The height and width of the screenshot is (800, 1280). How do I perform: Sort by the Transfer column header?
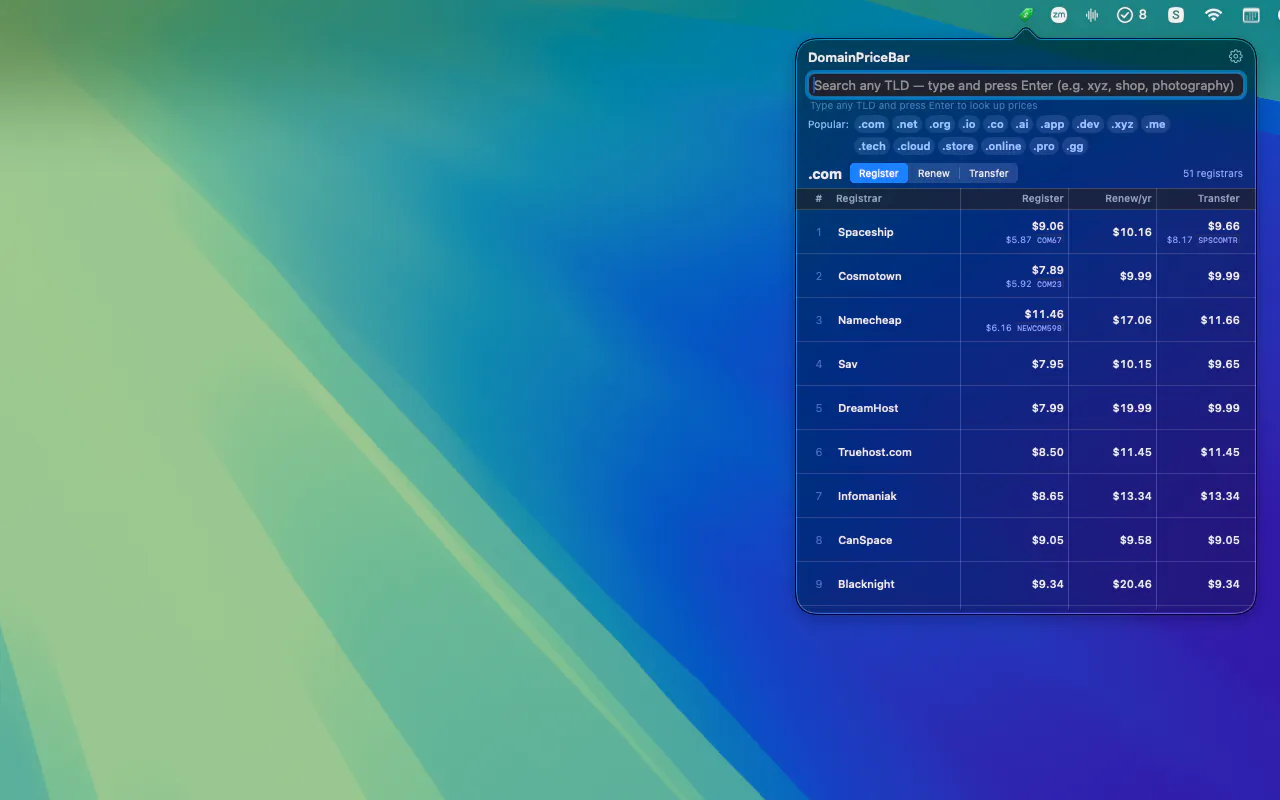1219,198
